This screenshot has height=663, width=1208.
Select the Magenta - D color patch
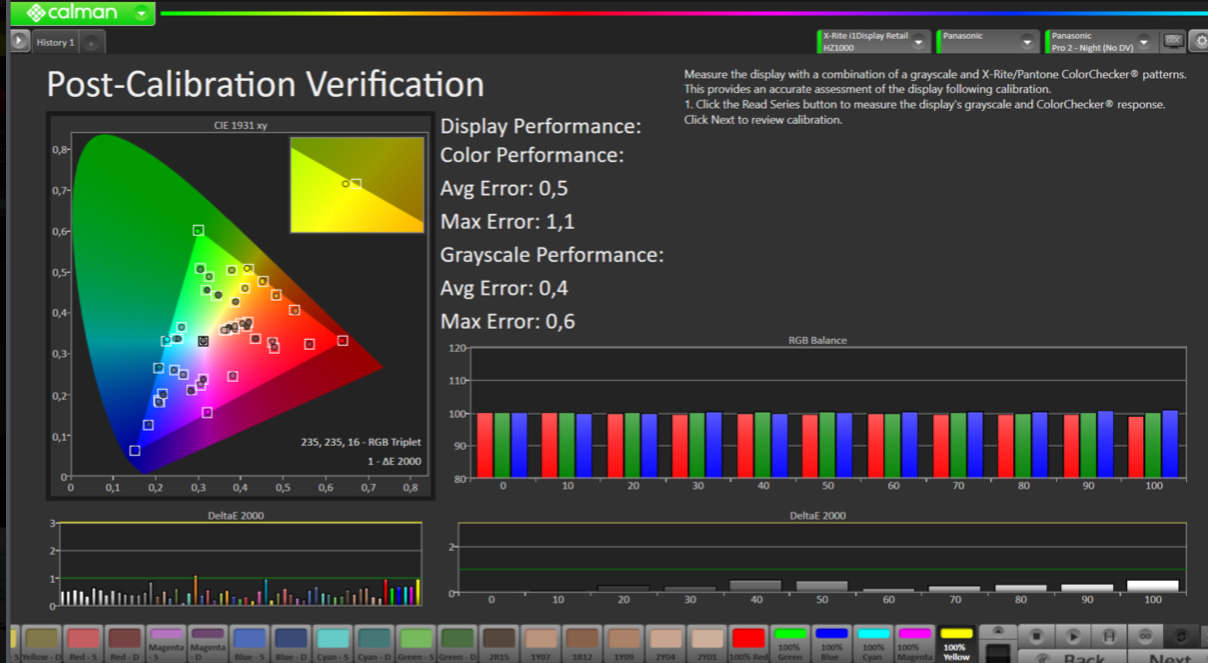(207, 642)
